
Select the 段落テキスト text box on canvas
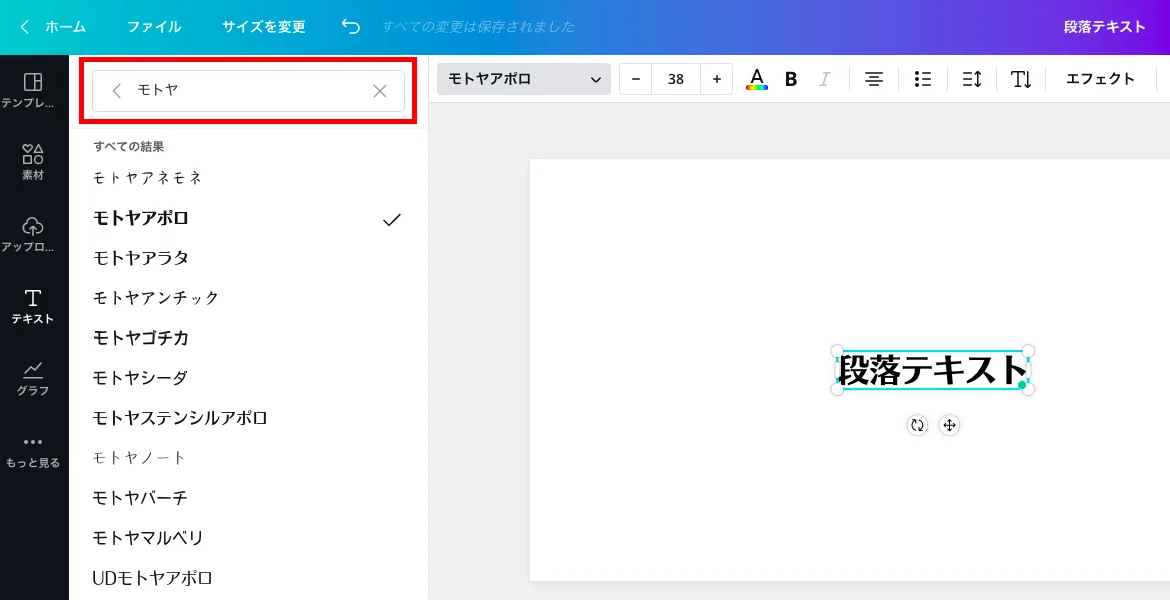(x=933, y=370)
